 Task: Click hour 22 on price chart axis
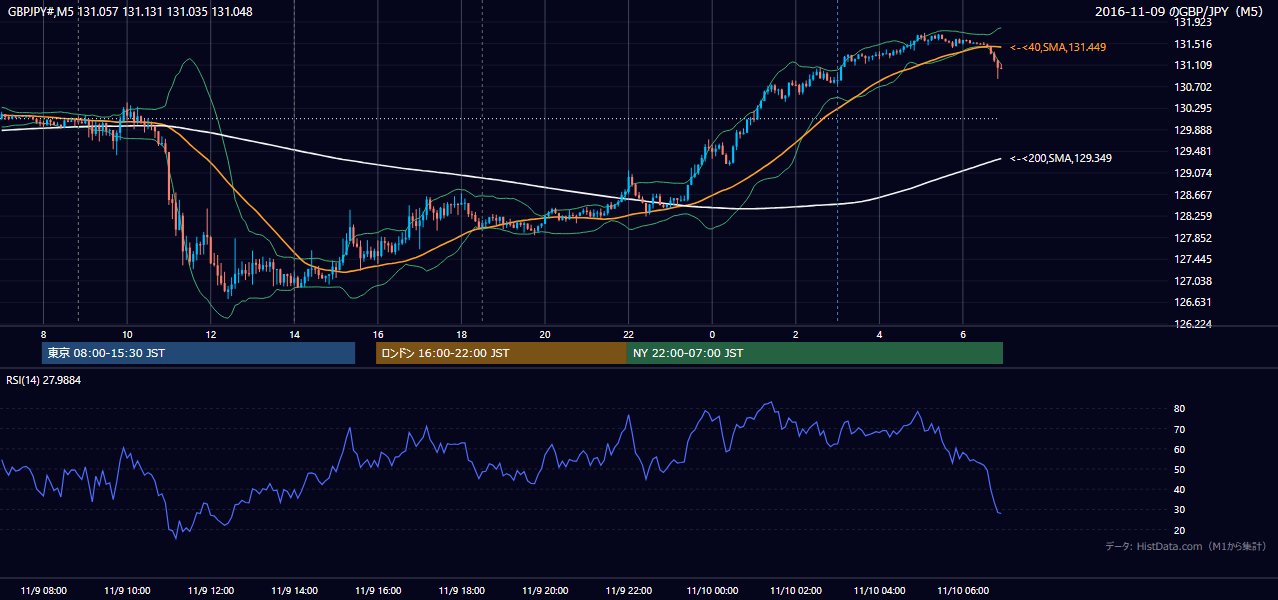629,334
